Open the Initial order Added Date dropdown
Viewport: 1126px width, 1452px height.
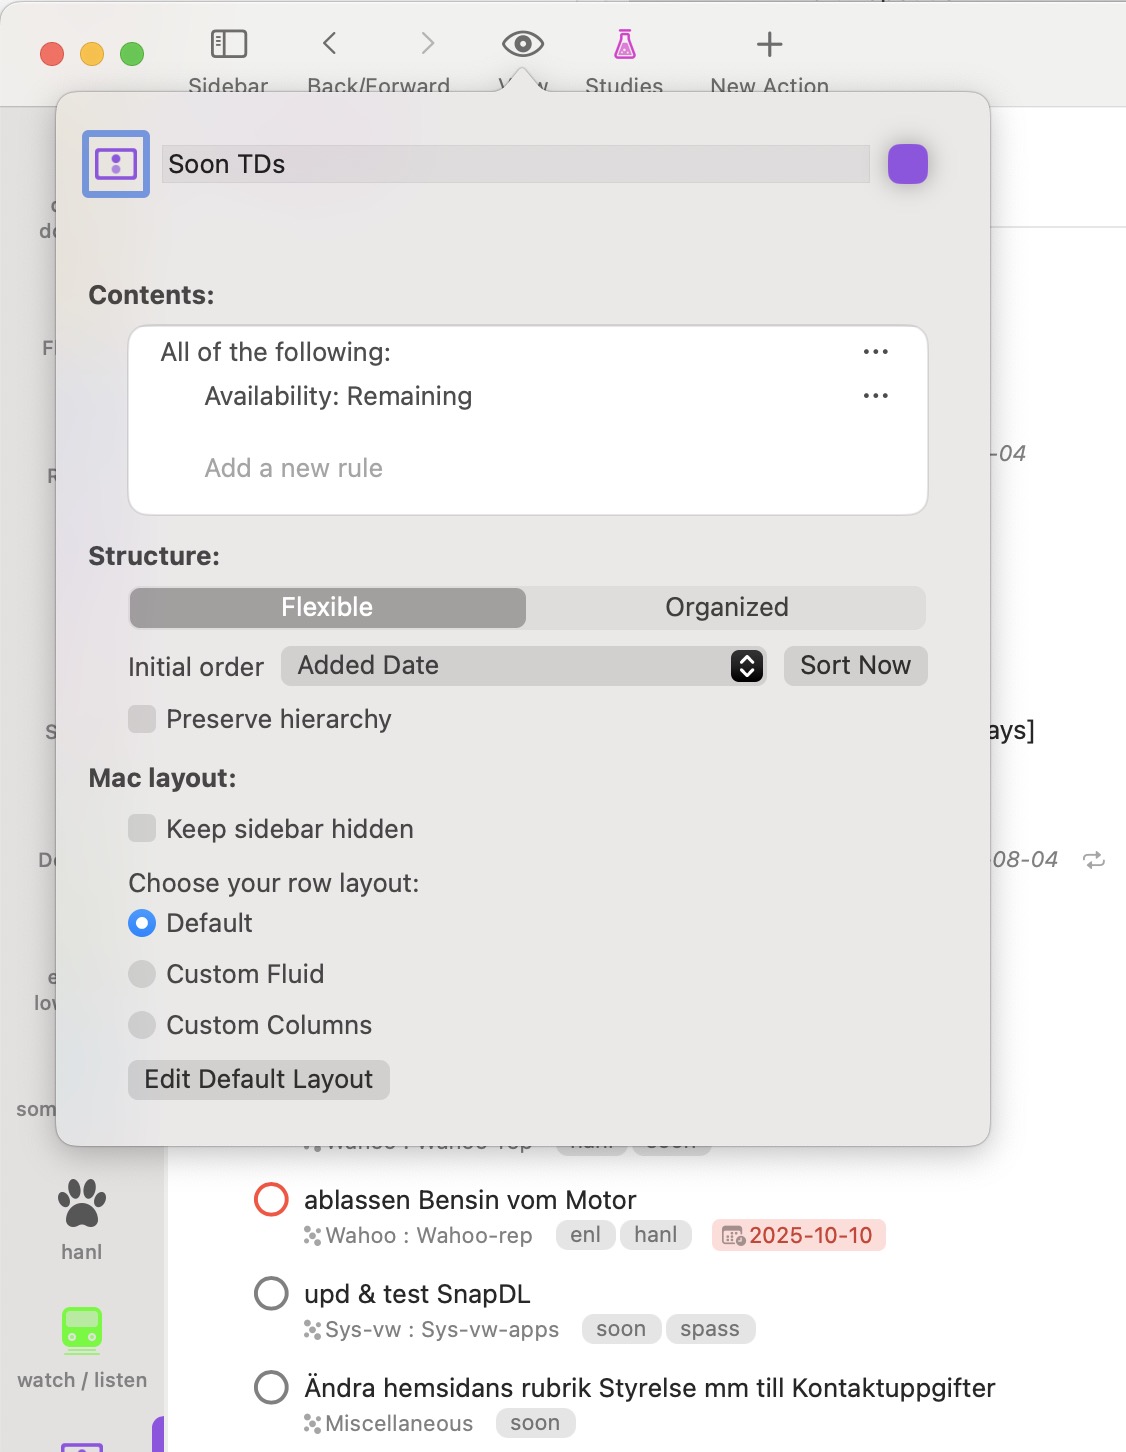pos(523,666)
